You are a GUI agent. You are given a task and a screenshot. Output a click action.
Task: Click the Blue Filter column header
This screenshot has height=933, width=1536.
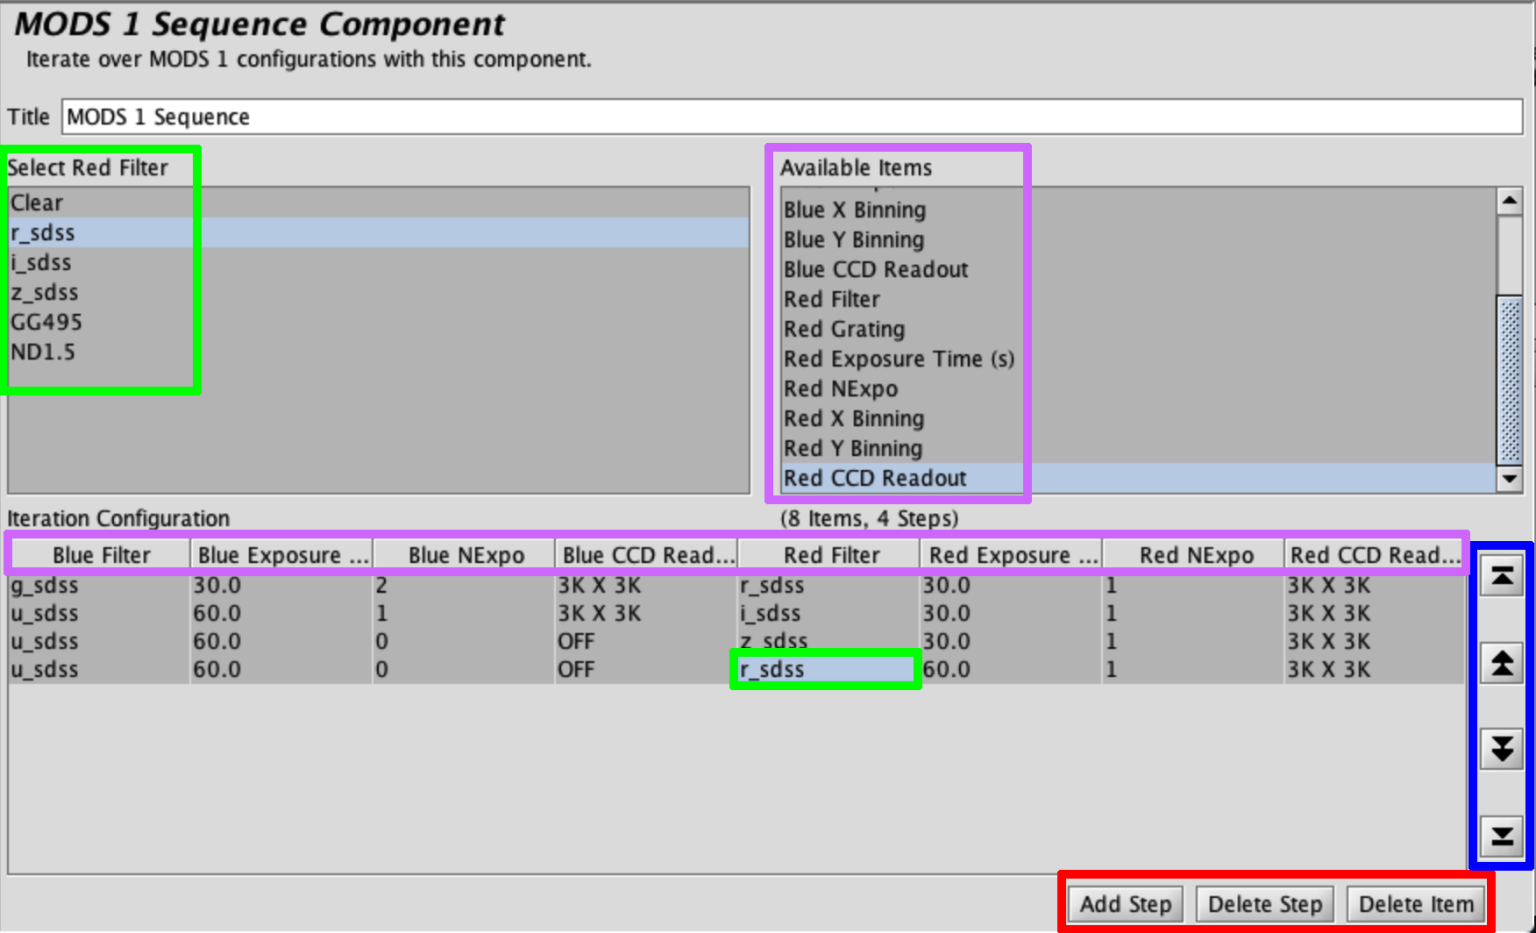tap(100, 555)
